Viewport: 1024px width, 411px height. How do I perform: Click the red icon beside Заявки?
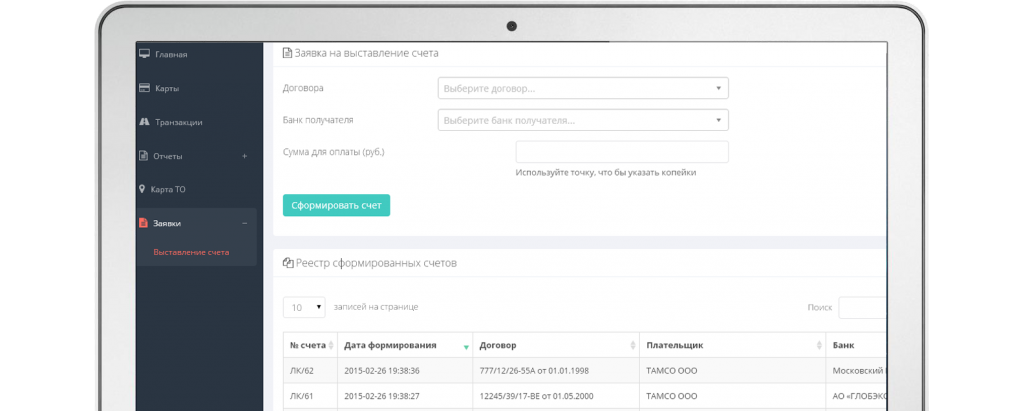click(144, 223)
